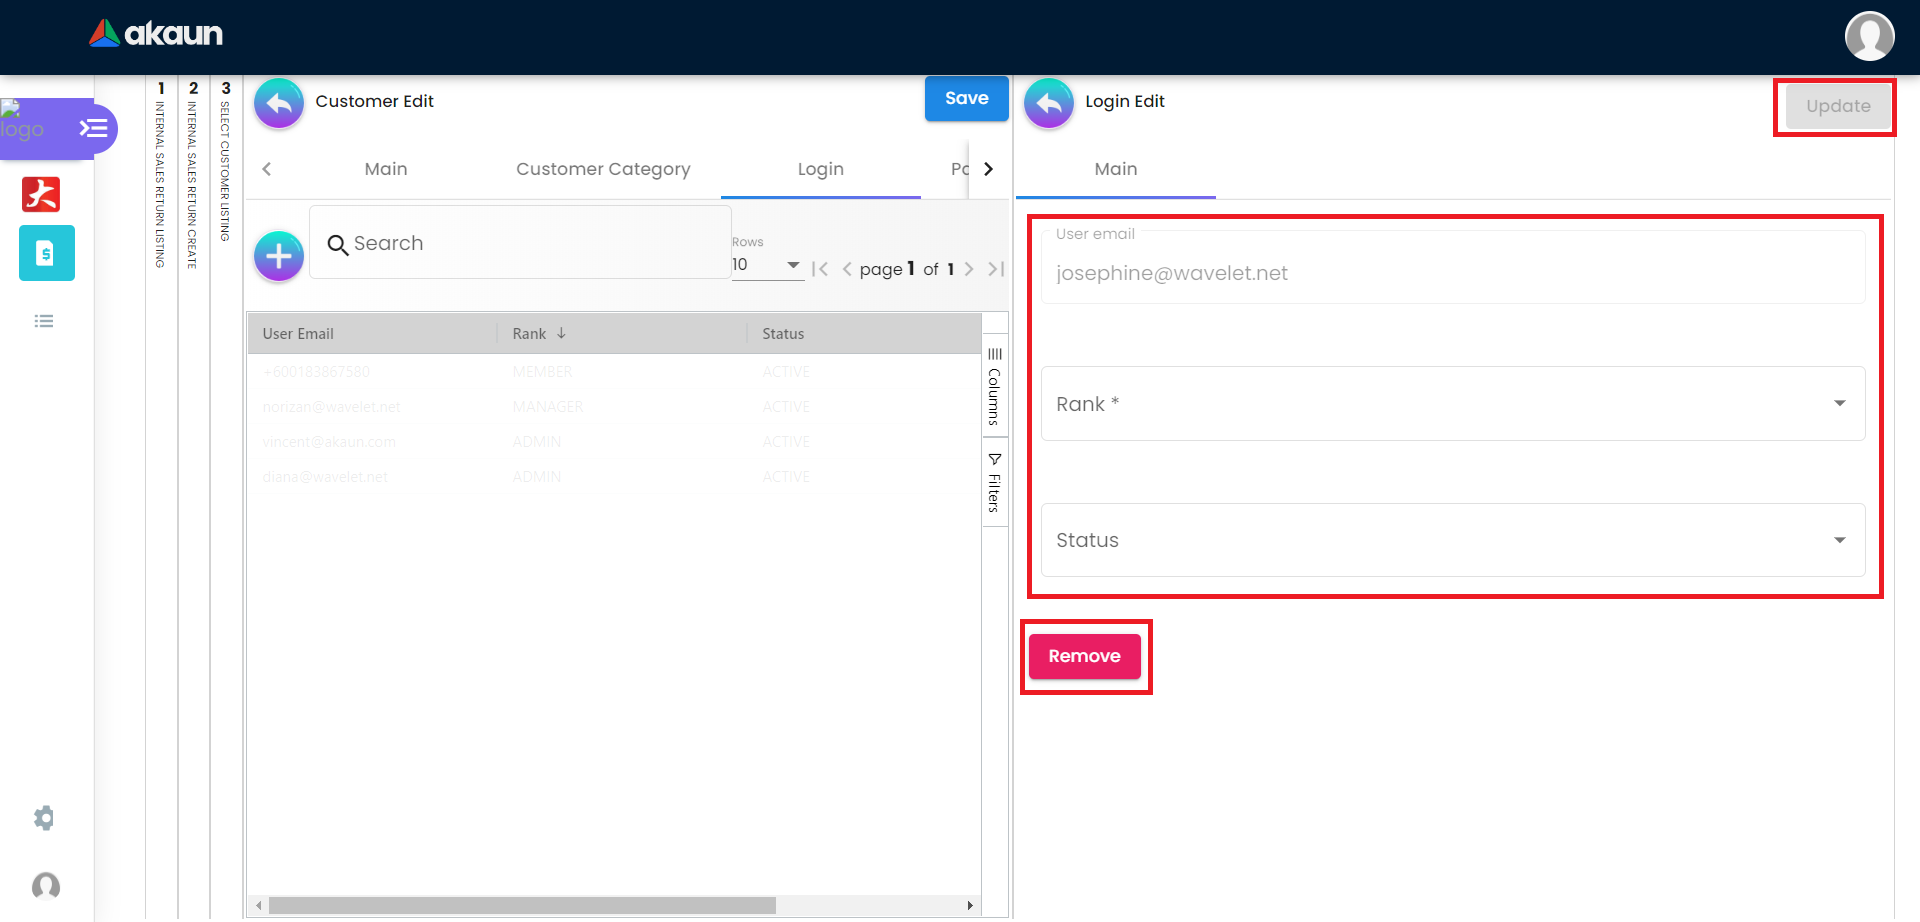Open the settings gear icon
1920x922 pixels.
[44, 818]
